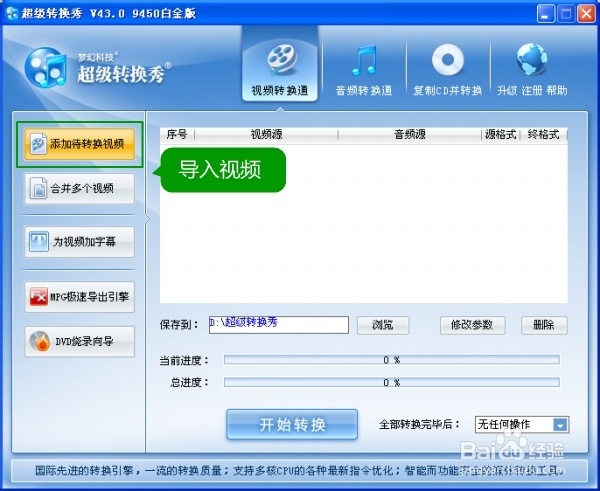This screenshot has height=491, width=600.
Task: Click the 添加待转换视频 button
Action: click(x=80, y=144)
